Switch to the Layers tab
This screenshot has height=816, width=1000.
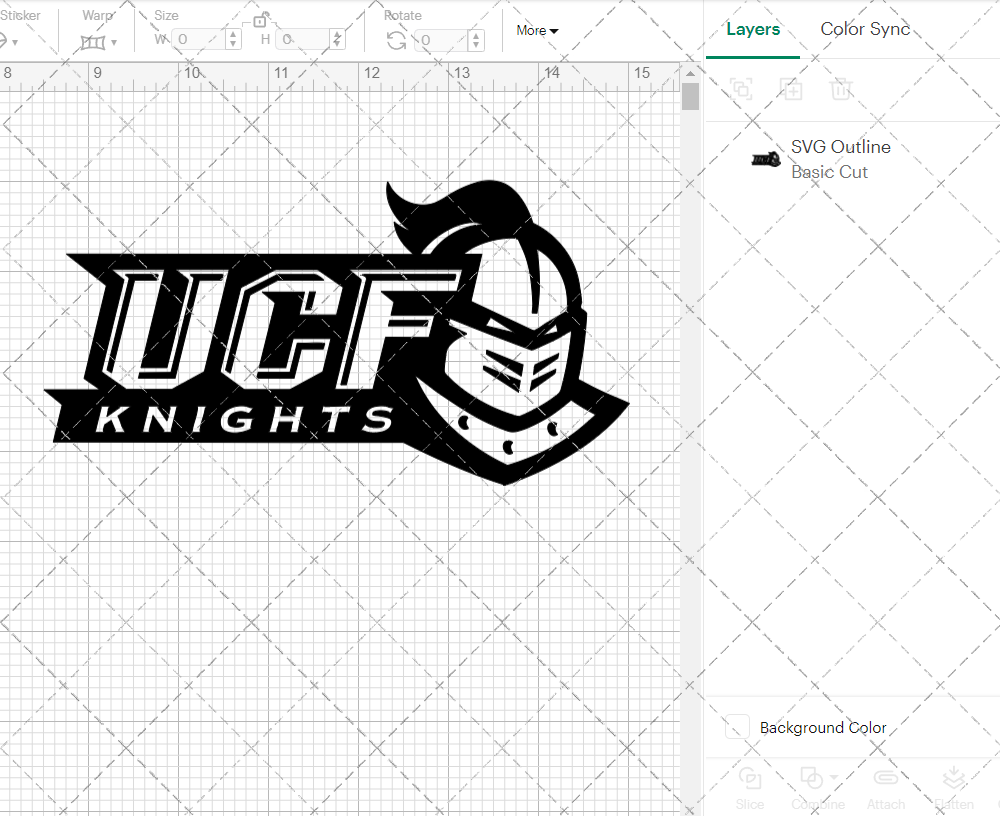[x=753, y=29]
